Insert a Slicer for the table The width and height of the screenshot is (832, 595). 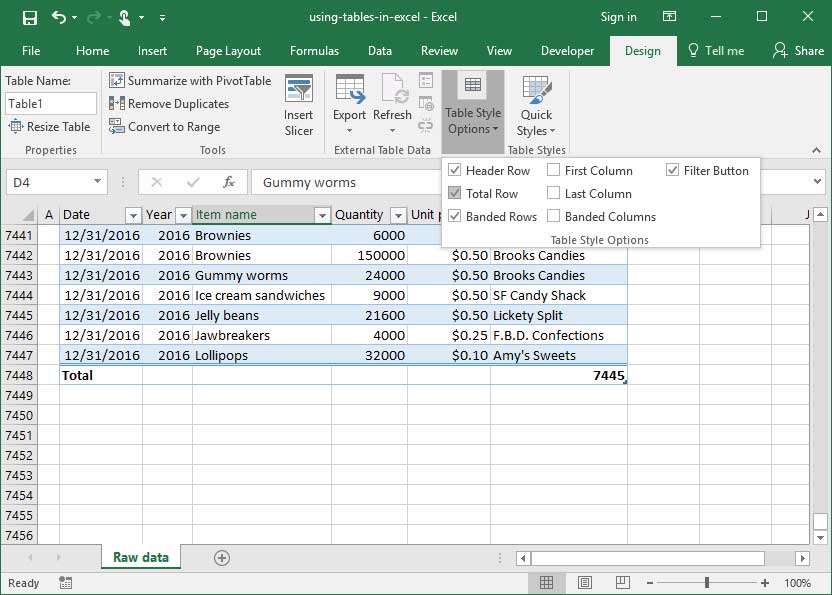point(298,104)
